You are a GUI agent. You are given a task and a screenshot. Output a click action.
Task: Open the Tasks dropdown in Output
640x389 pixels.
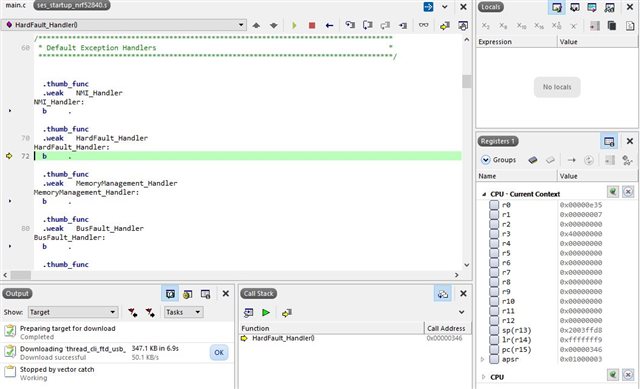point(183,312)
